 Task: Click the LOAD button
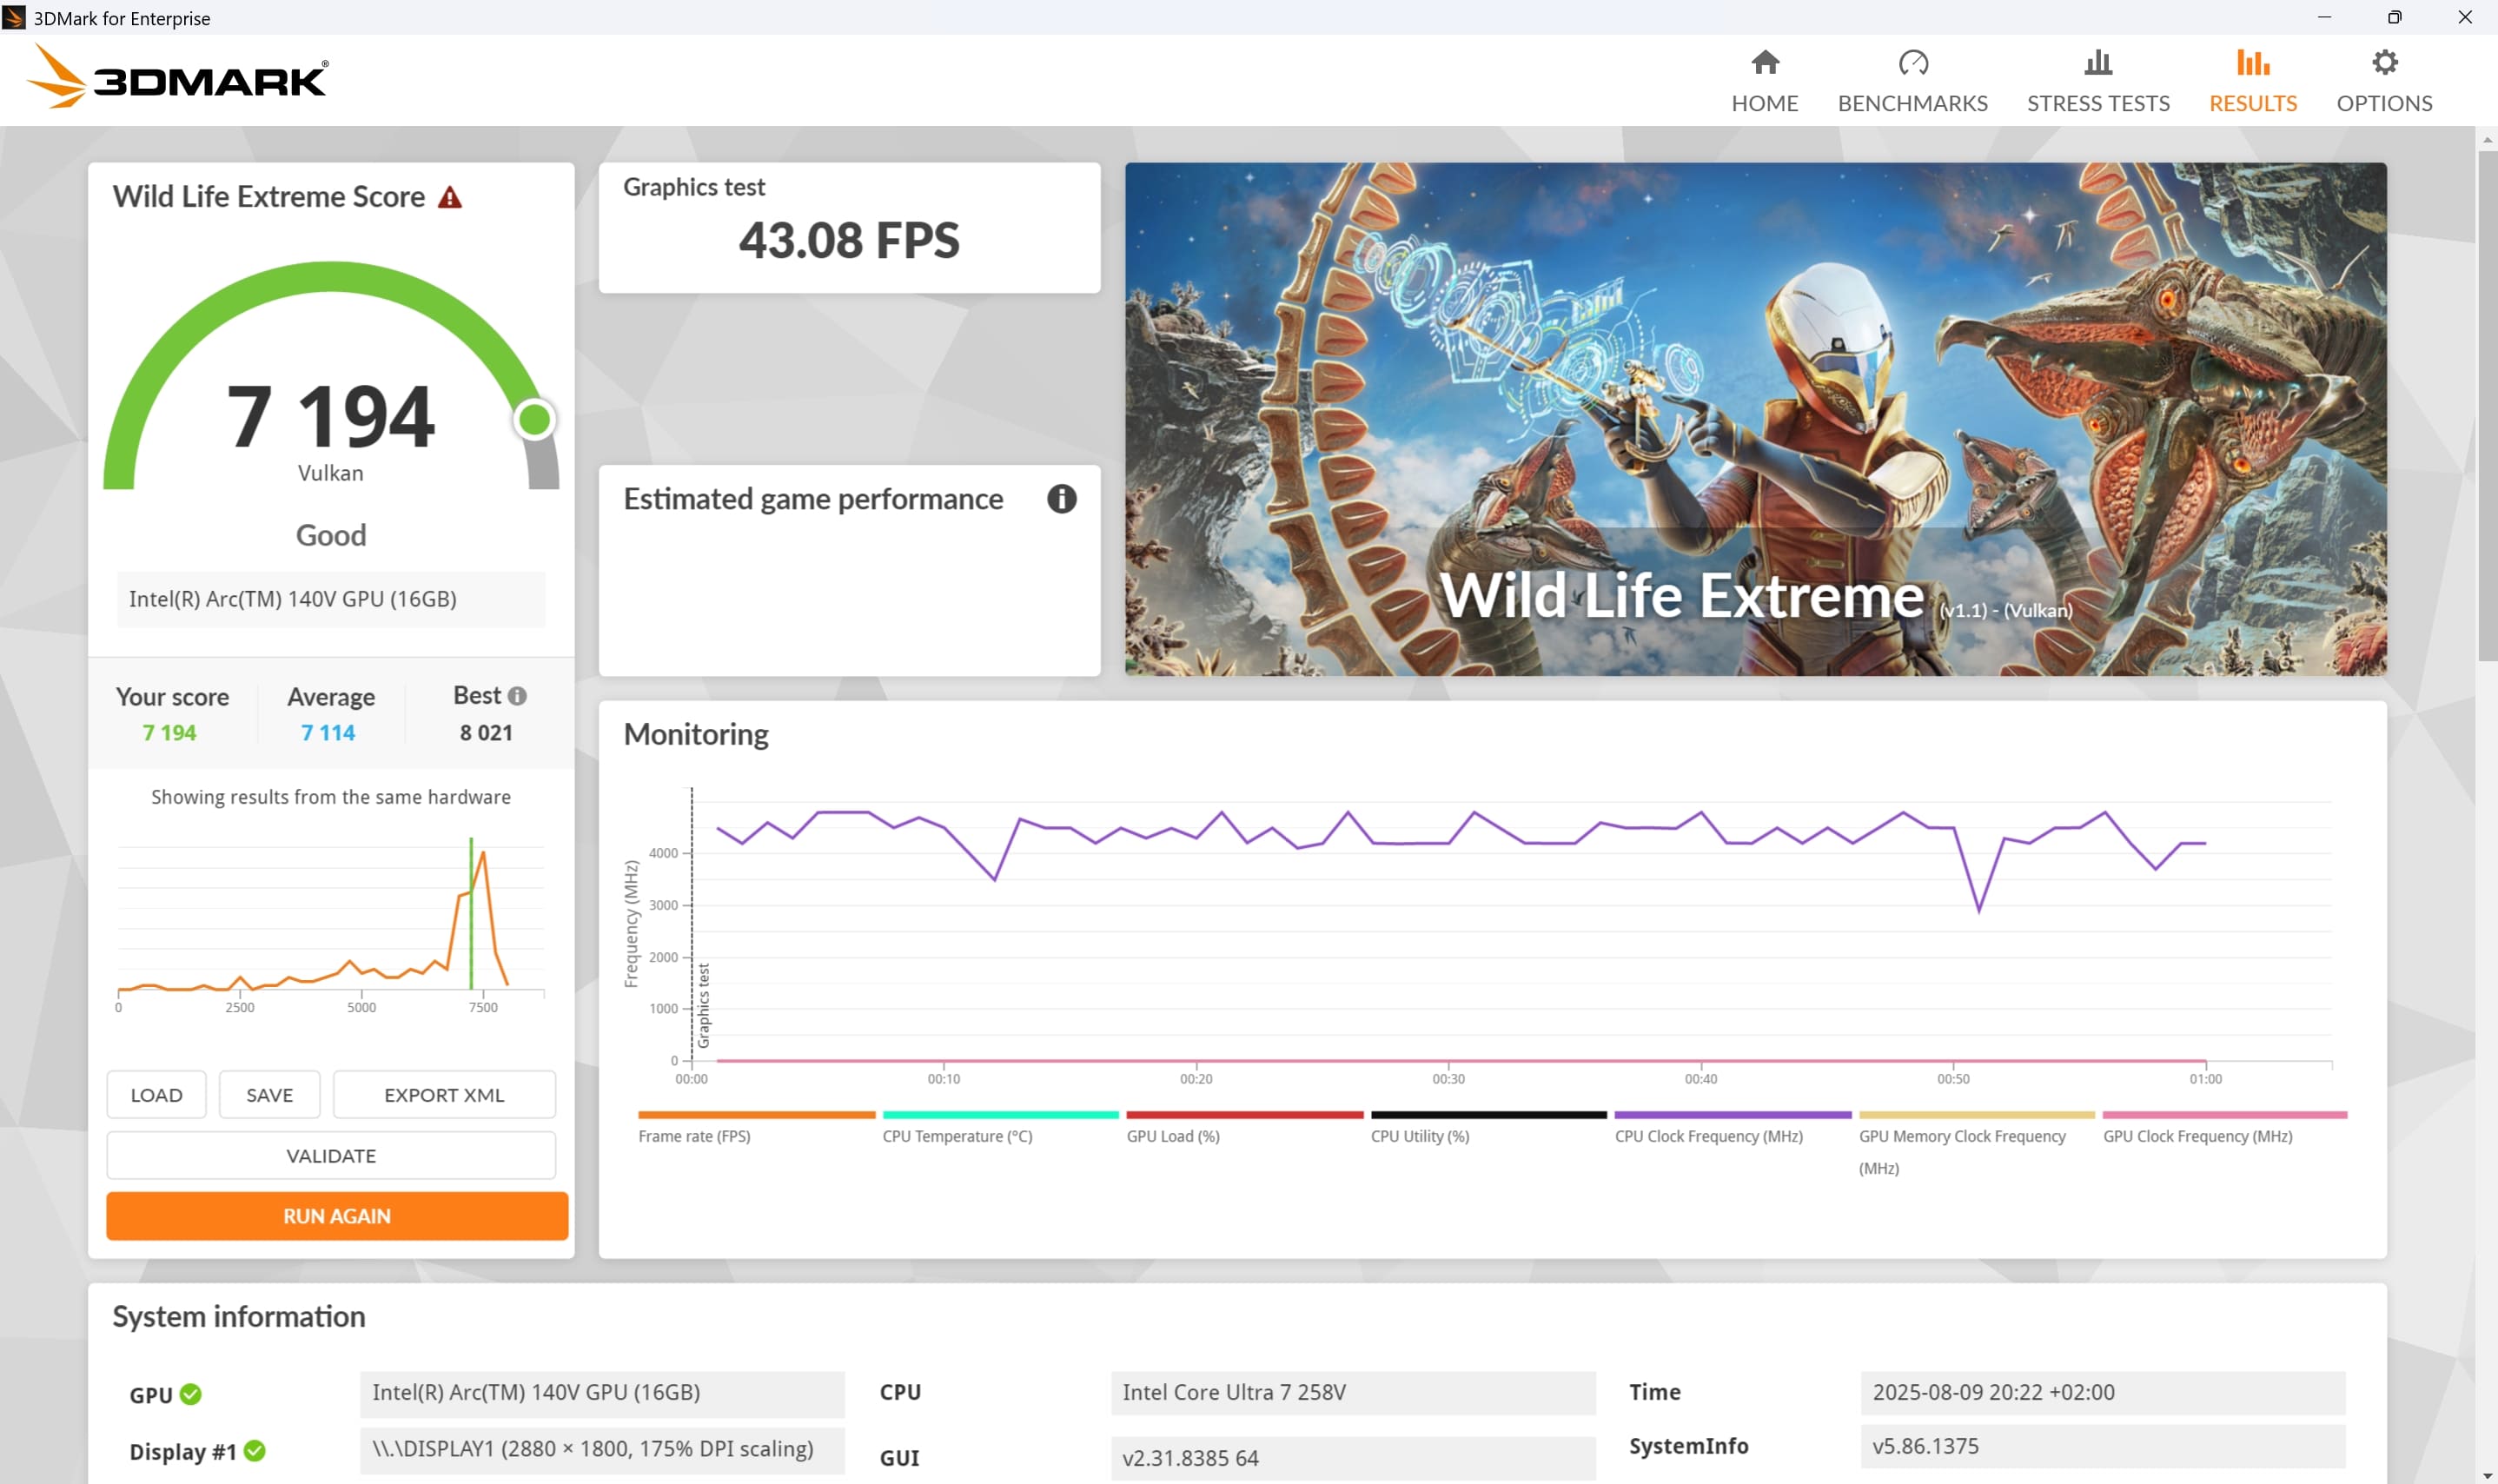156,1095
